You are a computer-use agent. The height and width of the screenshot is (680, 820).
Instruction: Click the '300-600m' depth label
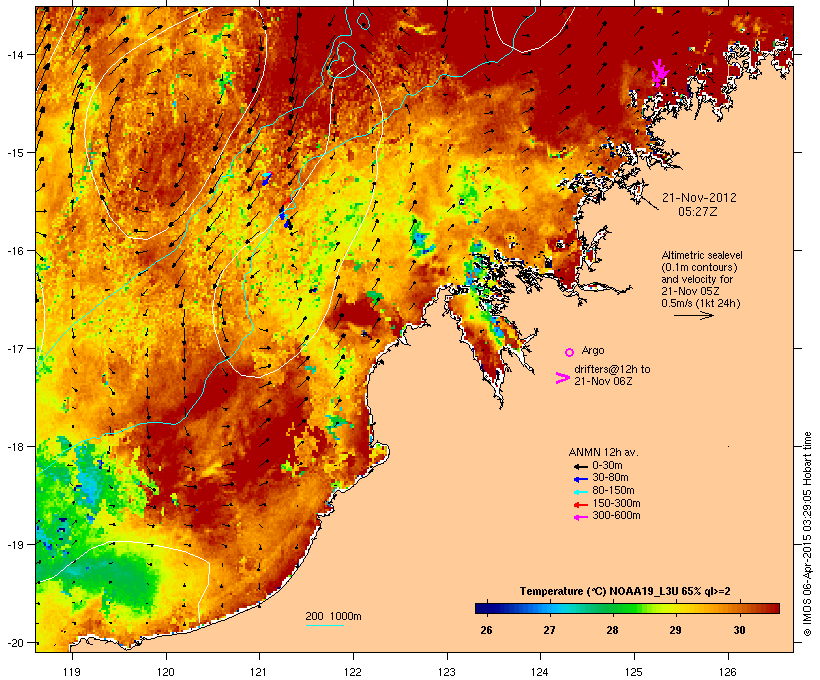point(616,516)
